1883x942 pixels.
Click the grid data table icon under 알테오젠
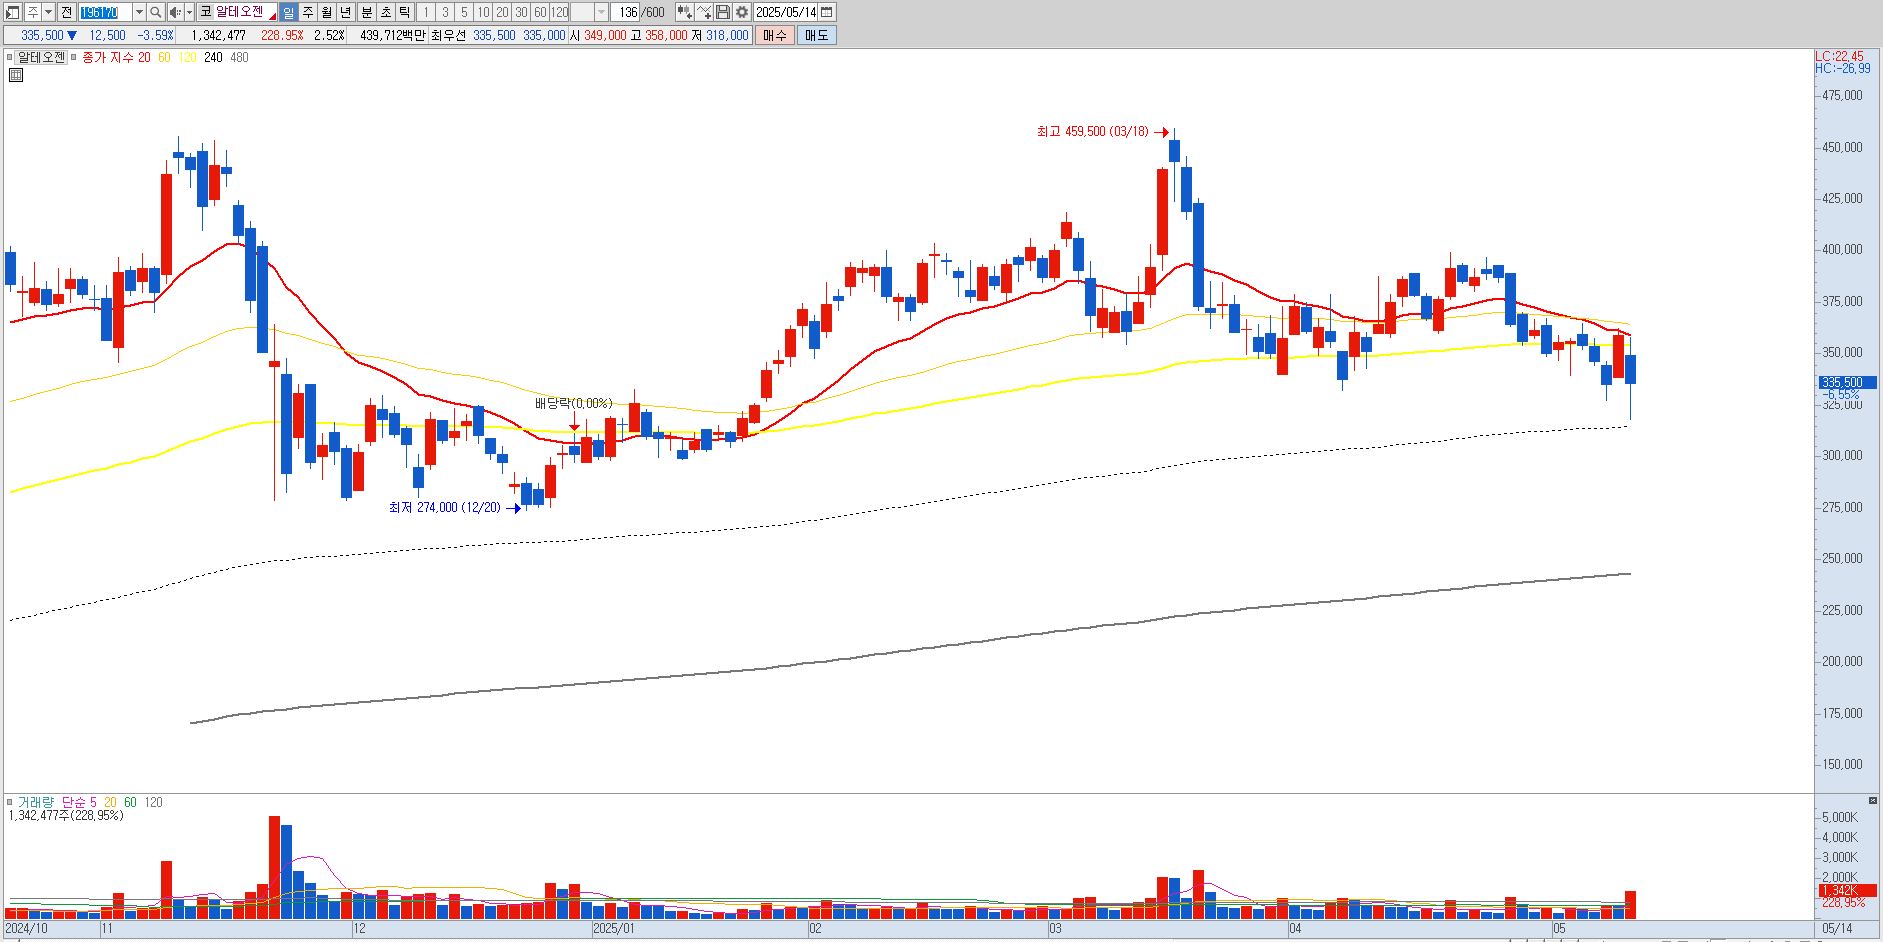coord(15,74)
